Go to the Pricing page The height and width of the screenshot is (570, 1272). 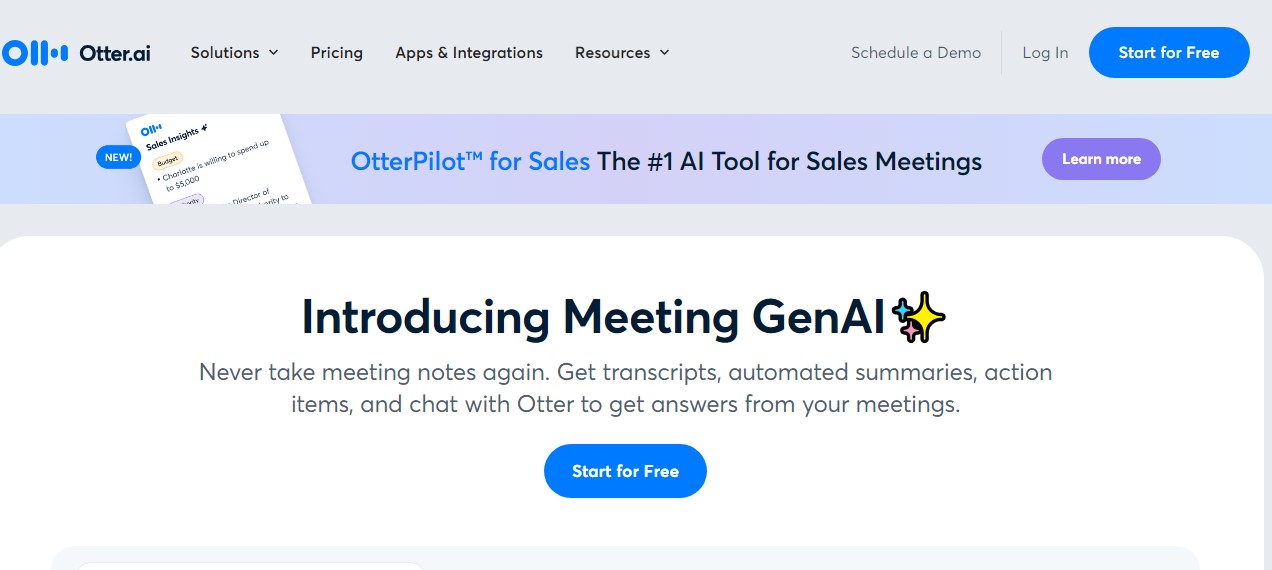click(x=336, y=53)
